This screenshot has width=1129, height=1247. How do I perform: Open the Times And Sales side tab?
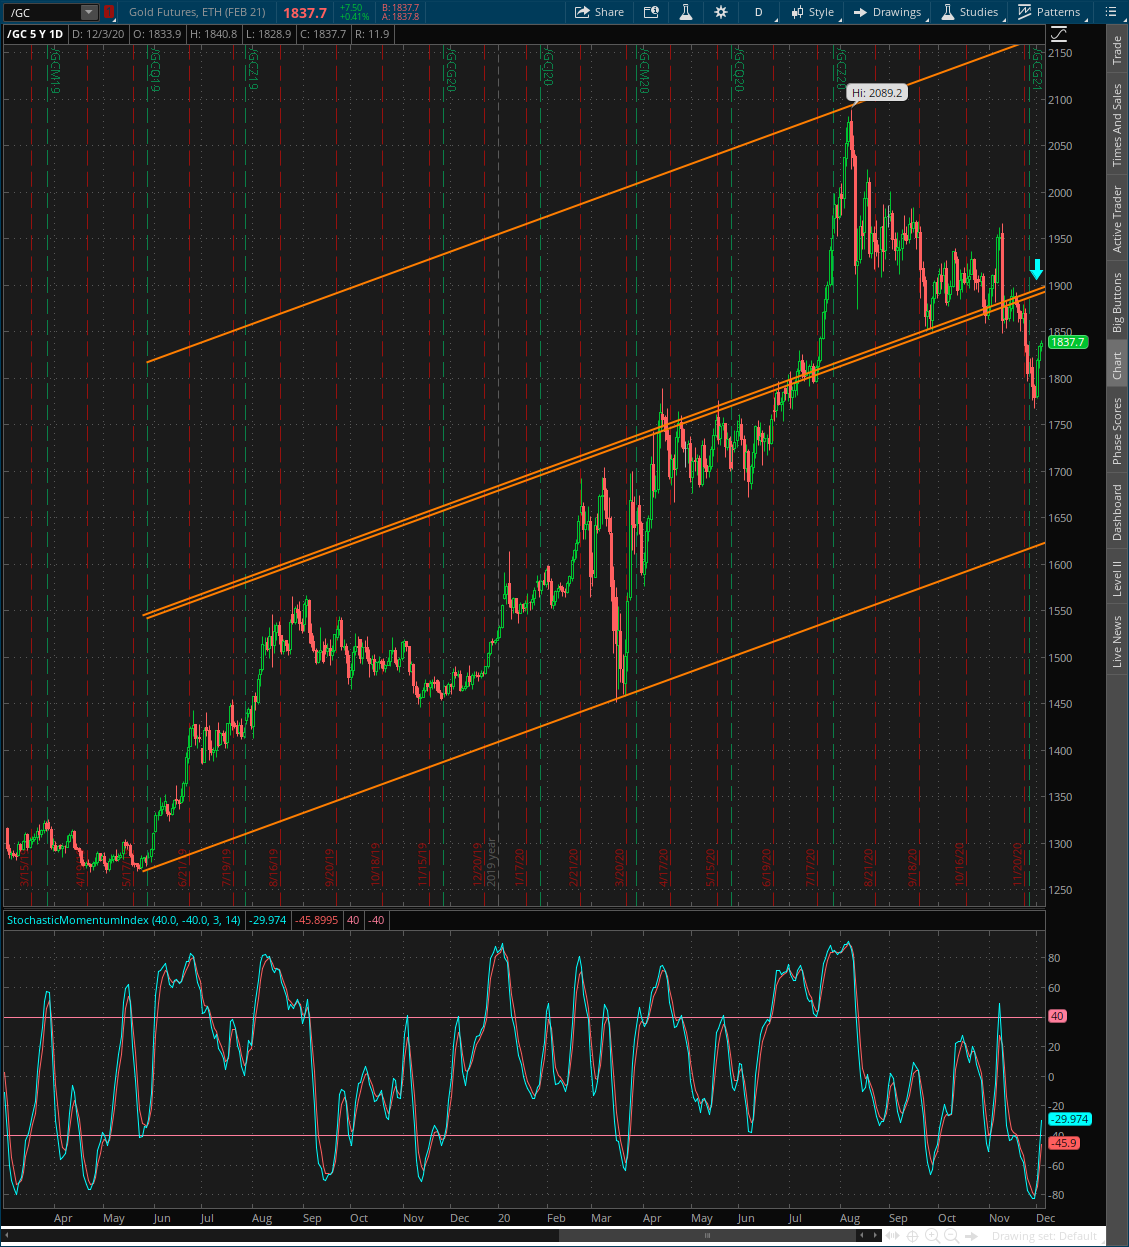pyautogui.click(x=1118, y=125)
